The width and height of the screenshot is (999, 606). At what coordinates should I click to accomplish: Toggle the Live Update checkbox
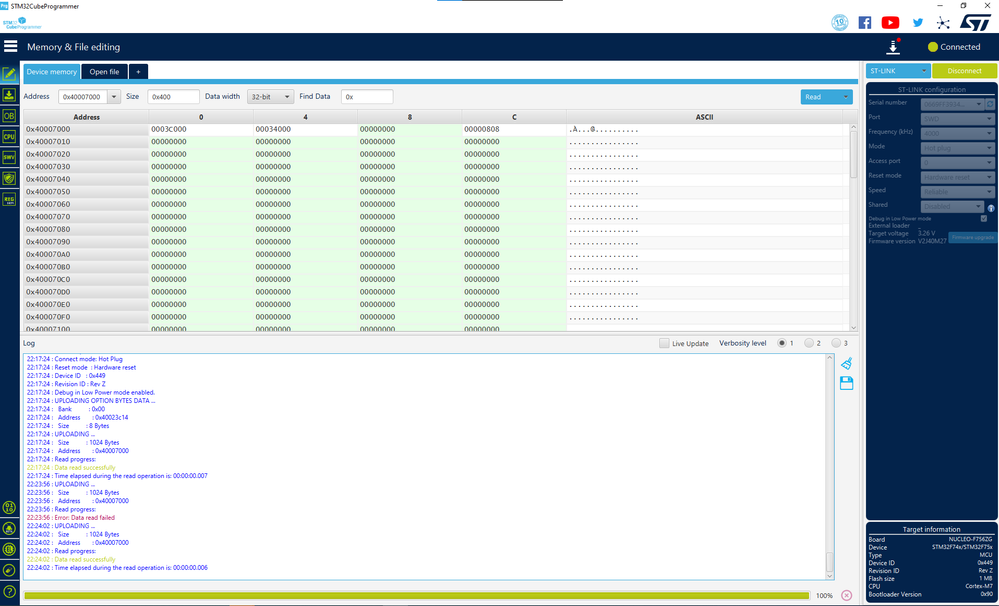[x=664, y=343]
